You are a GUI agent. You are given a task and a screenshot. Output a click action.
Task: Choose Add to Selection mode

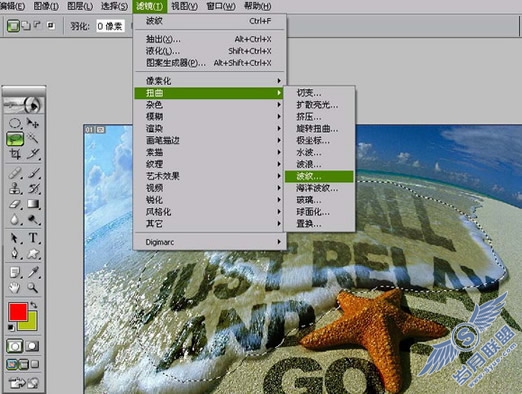(26, 26)
